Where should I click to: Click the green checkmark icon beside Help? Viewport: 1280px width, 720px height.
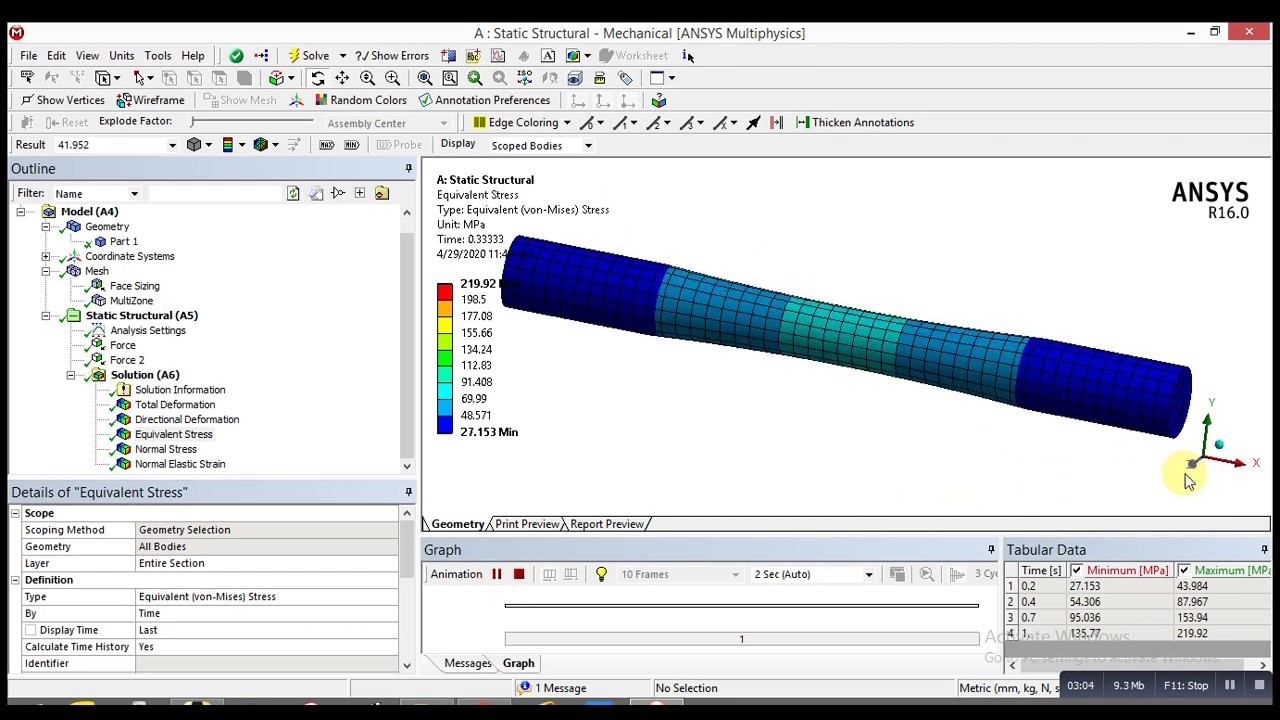(236, 56)
